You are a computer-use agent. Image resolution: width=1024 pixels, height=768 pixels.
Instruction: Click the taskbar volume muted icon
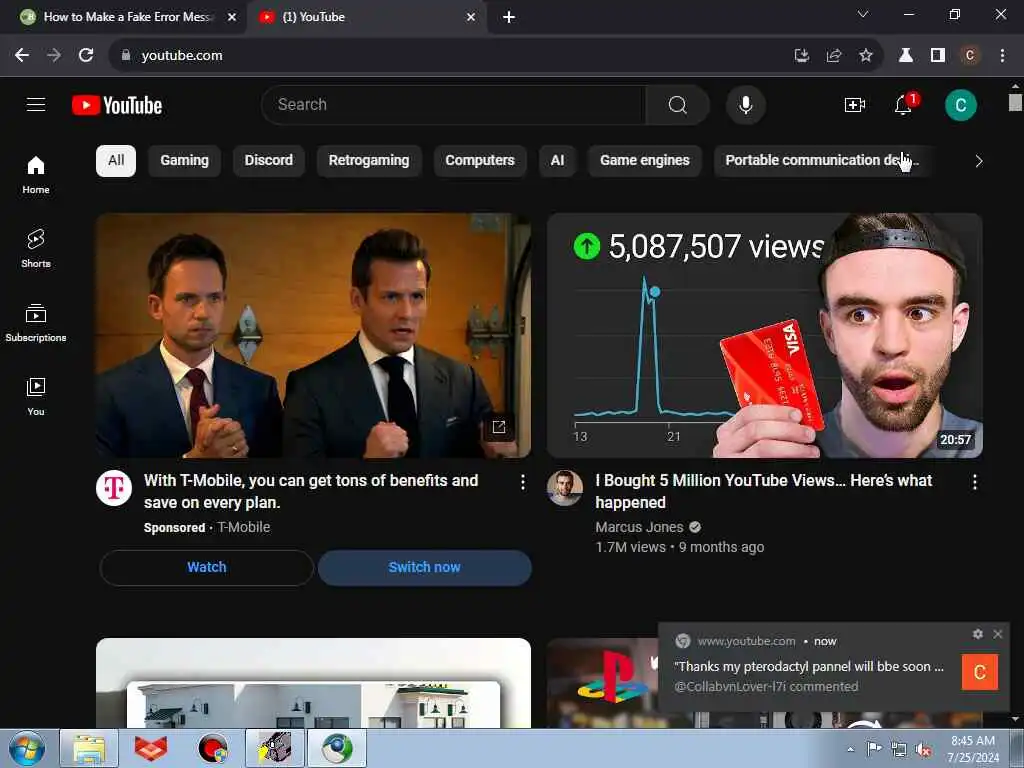[923, 750]
